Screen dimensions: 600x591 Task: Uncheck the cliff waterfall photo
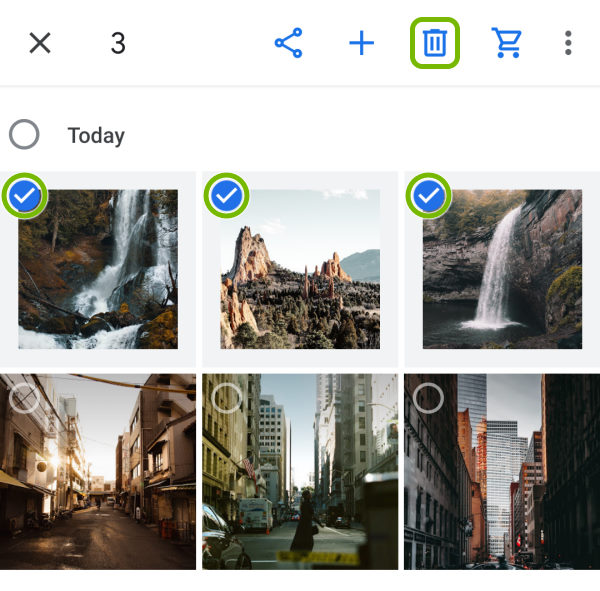point(429,196)
